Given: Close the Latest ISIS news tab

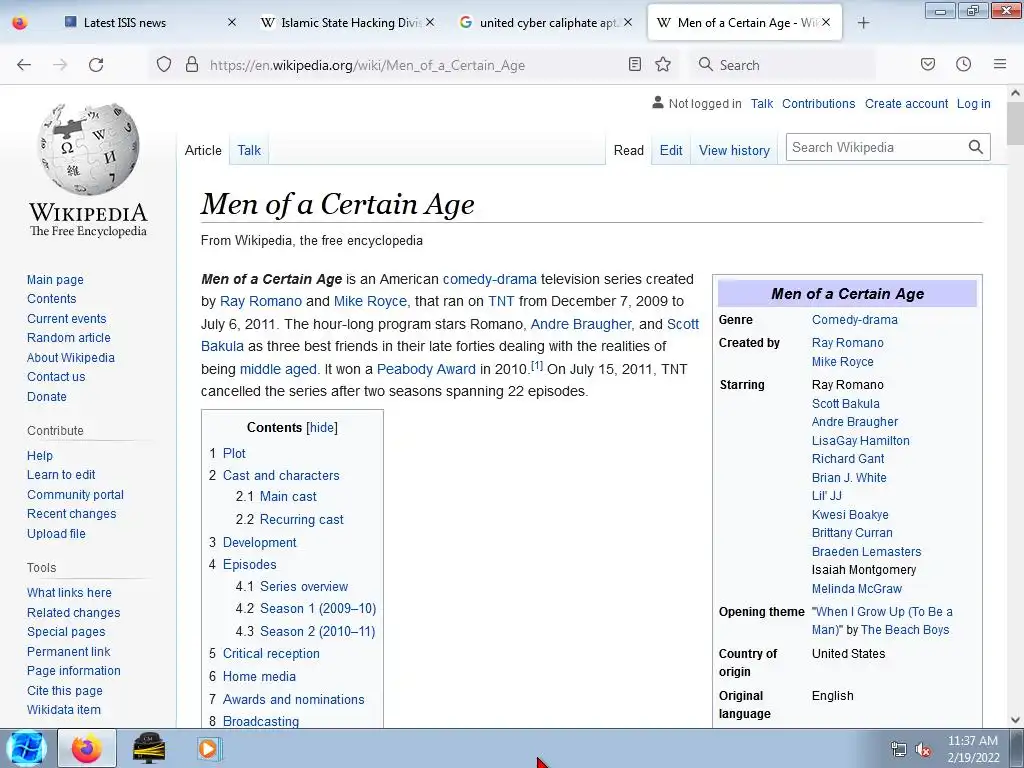Looking at the screenshot, I should click(x=232, y=22).
